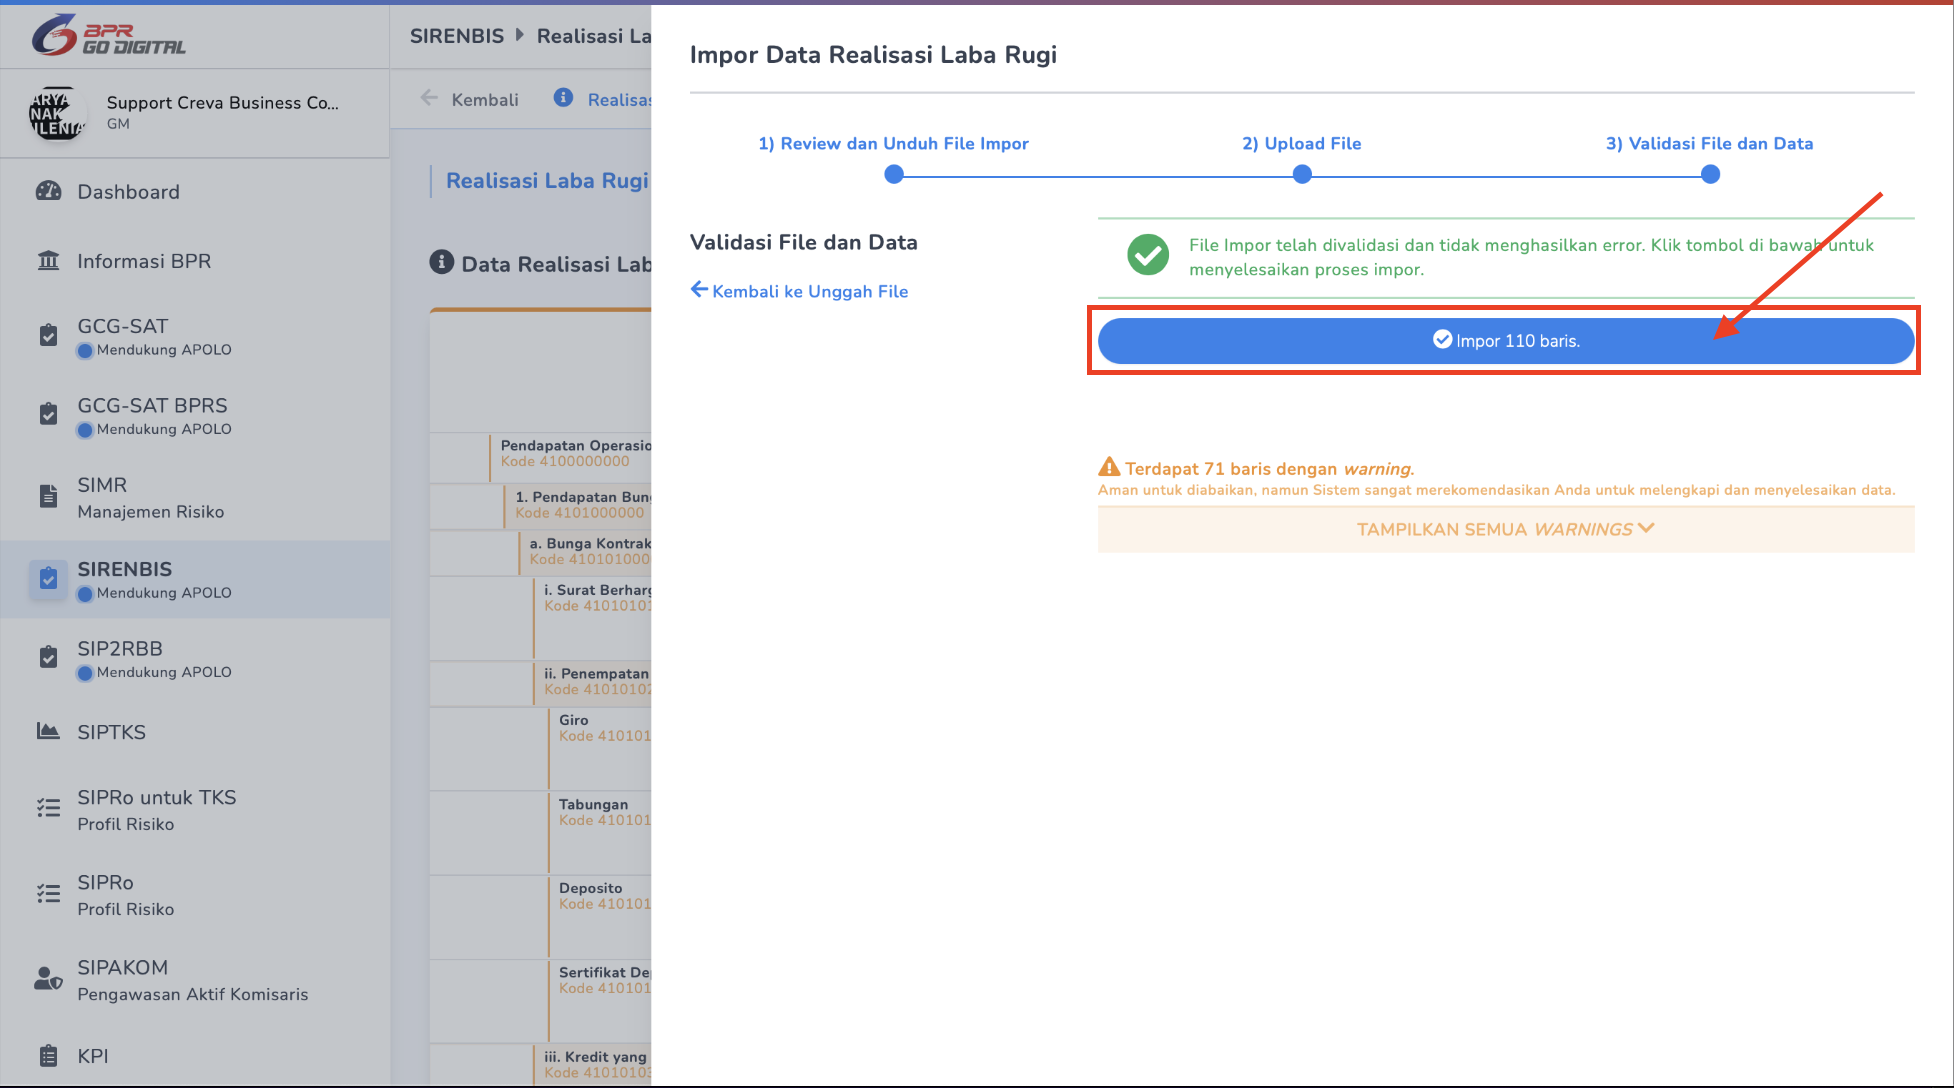Click the chevron on Tampilkan Semua Warnings

(1646, 528)
